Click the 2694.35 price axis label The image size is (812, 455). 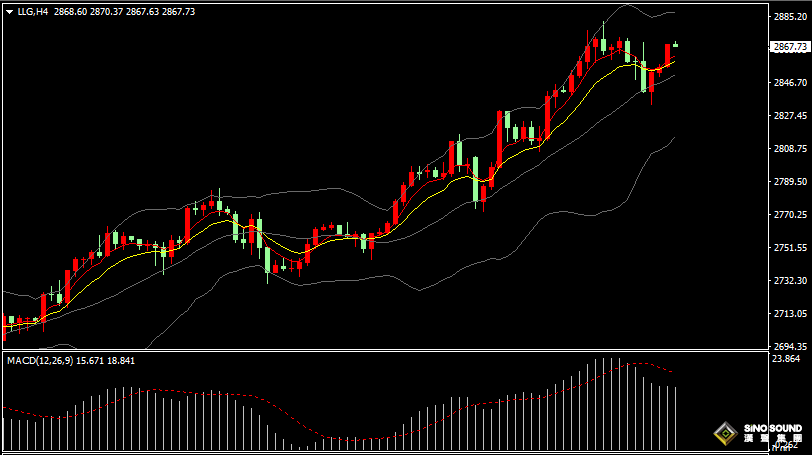click(x=790, y=346)
